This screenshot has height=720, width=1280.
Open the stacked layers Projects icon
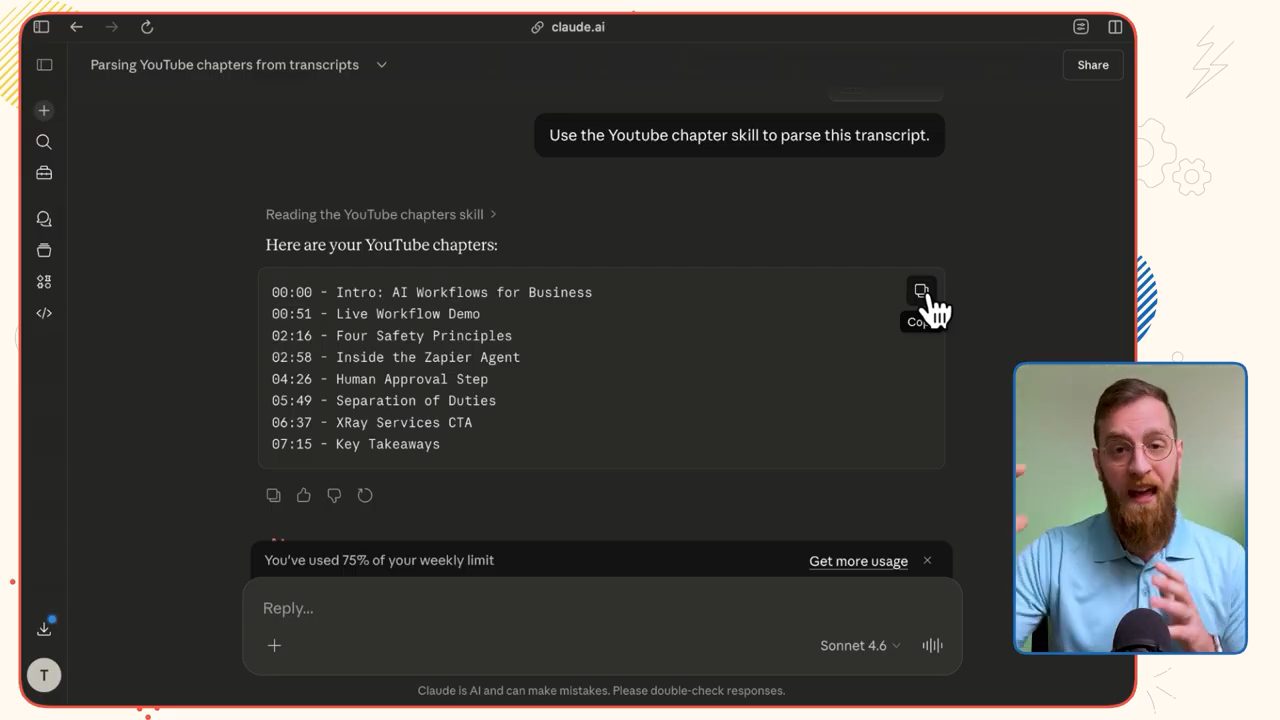pos(44,250)
